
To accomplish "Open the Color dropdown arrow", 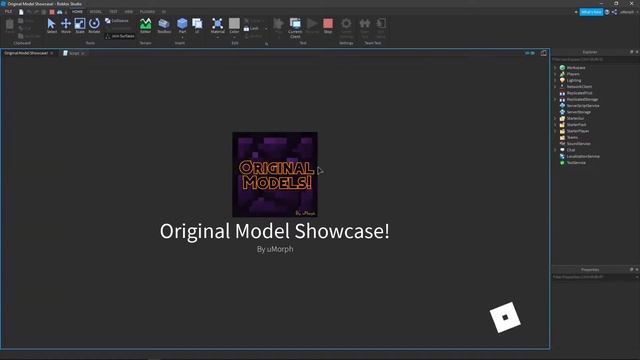I will click(x=234, y=37).
